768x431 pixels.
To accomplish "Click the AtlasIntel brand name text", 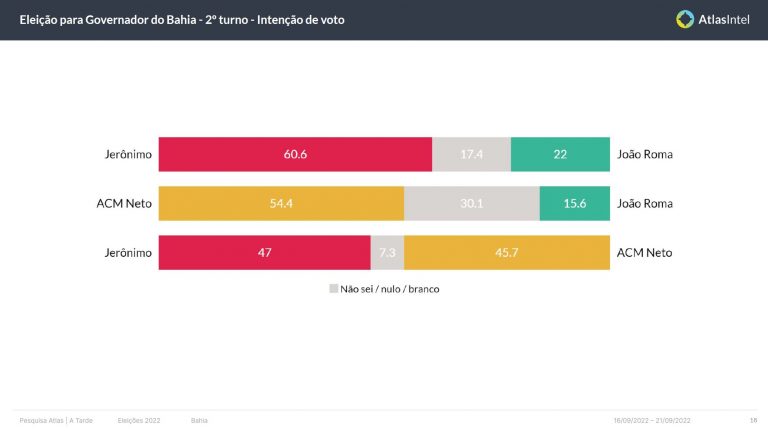I will (x=723, y=20).
